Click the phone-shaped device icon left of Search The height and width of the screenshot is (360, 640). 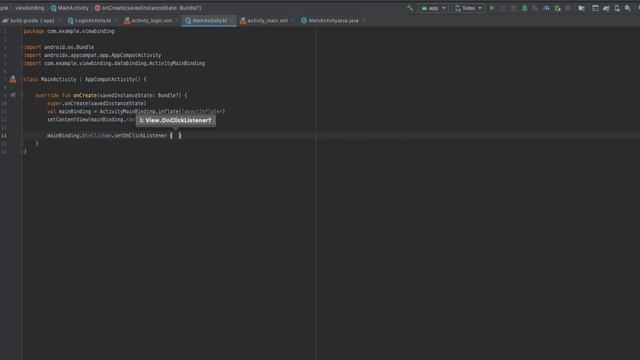pos(617,8)
